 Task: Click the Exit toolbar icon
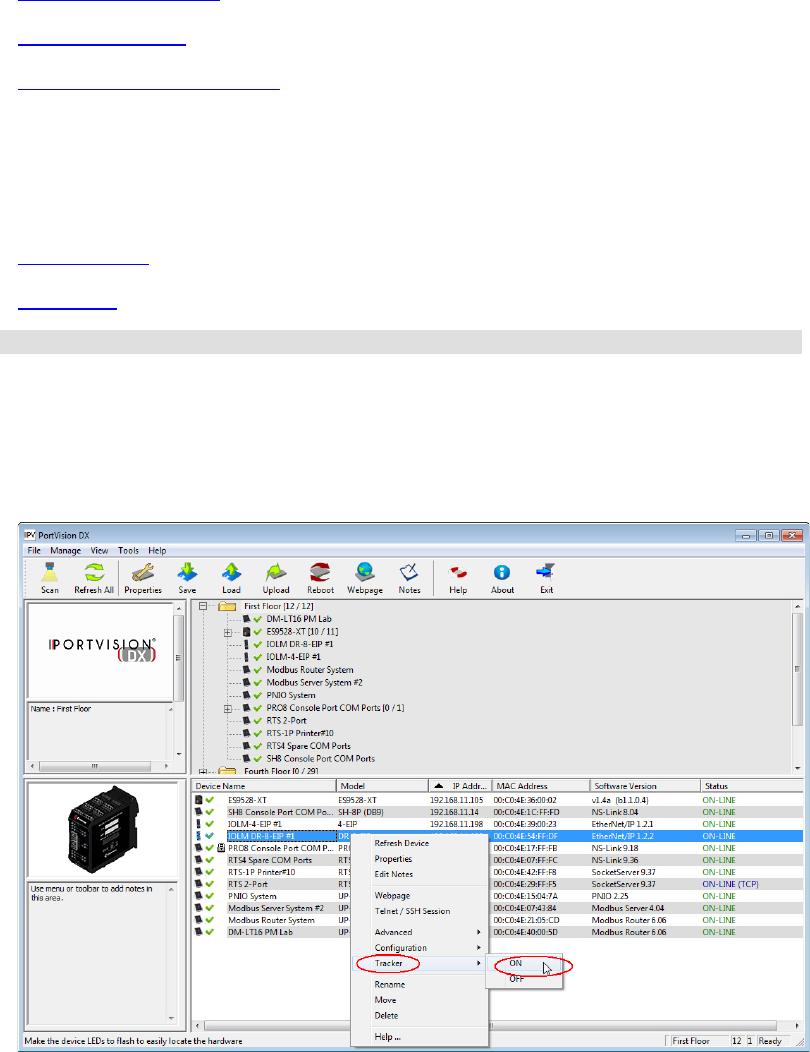(x=546, y=578)
